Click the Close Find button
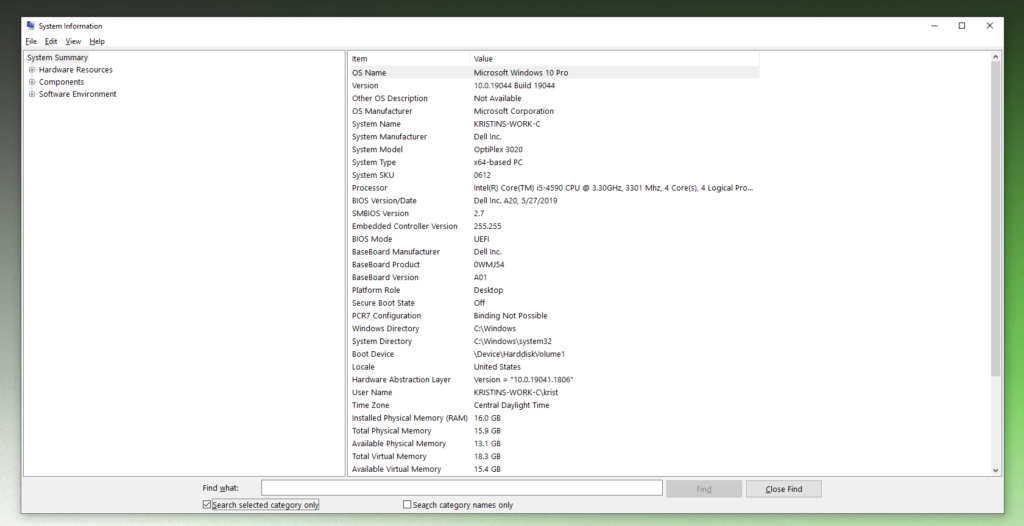 (784, 489)
